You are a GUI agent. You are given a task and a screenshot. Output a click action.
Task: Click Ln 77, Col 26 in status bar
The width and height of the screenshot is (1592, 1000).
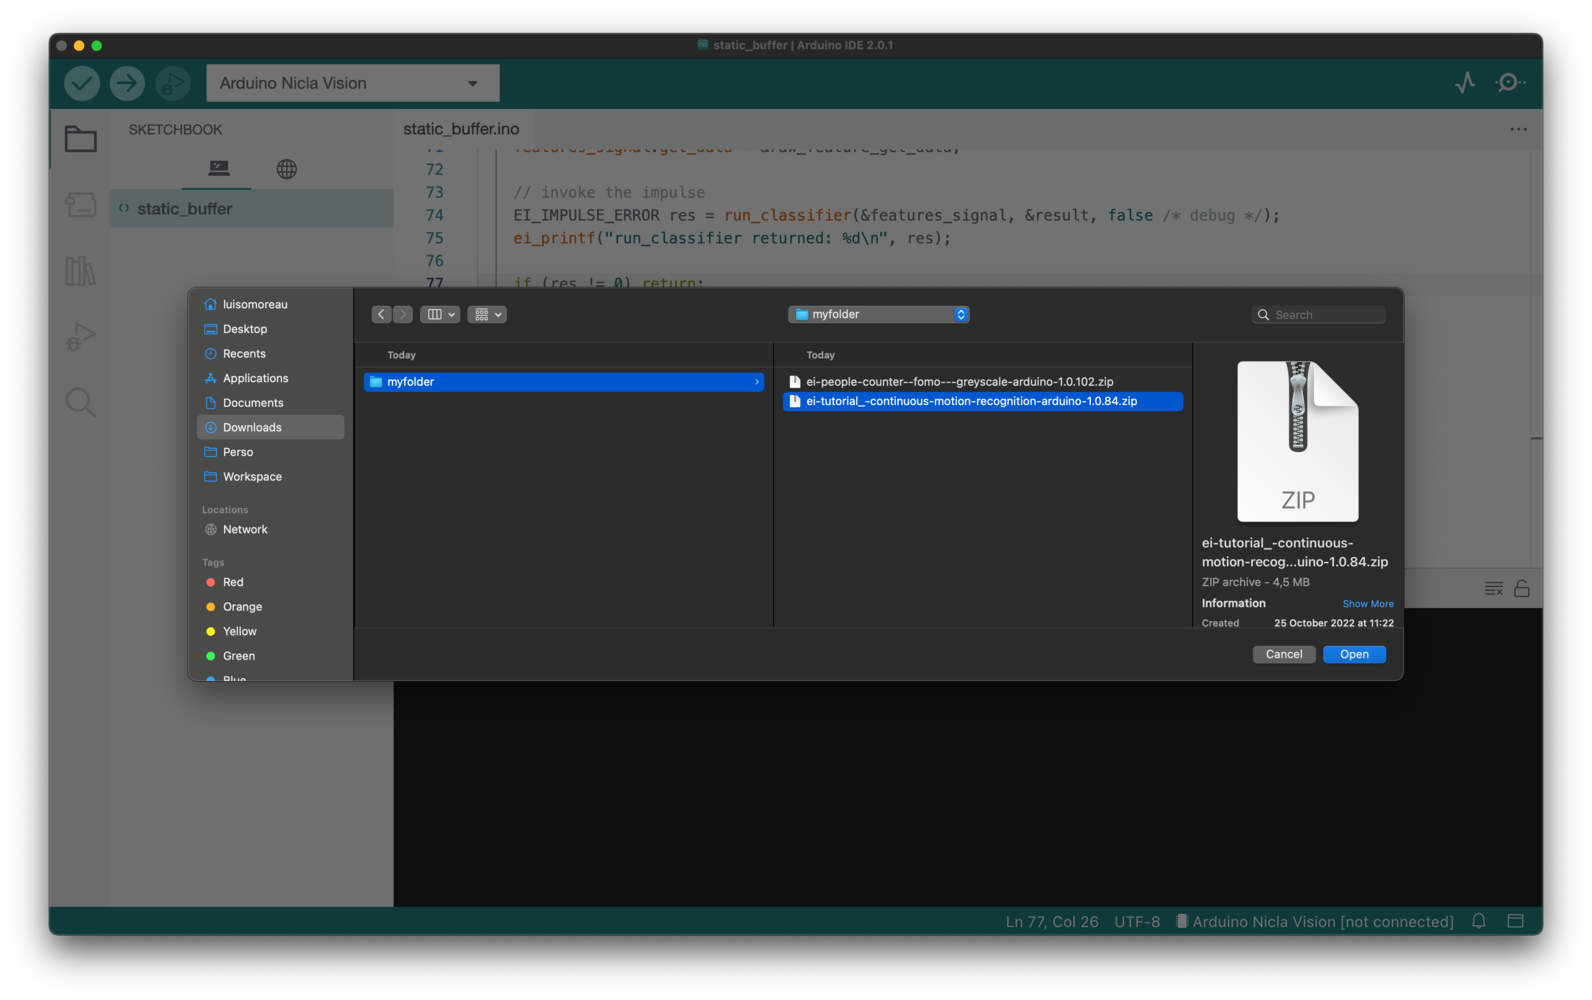click(1052, 922)
